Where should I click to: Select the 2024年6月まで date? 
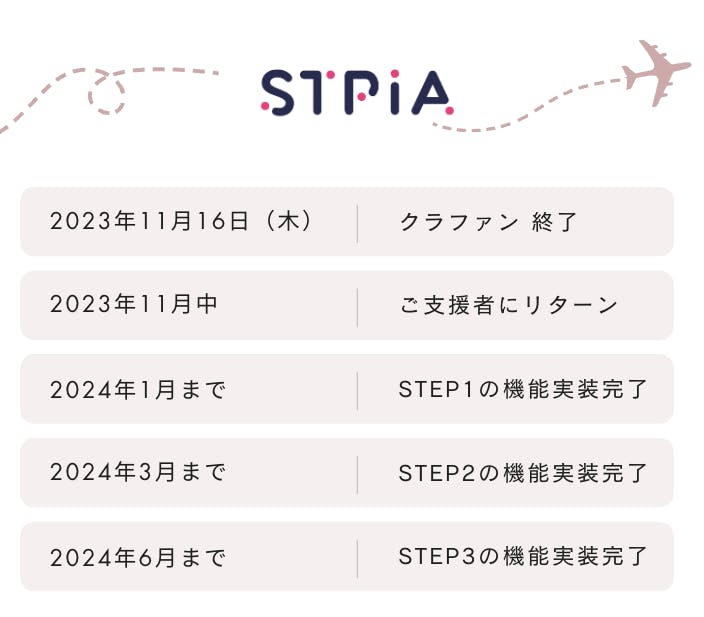[138, 556]
